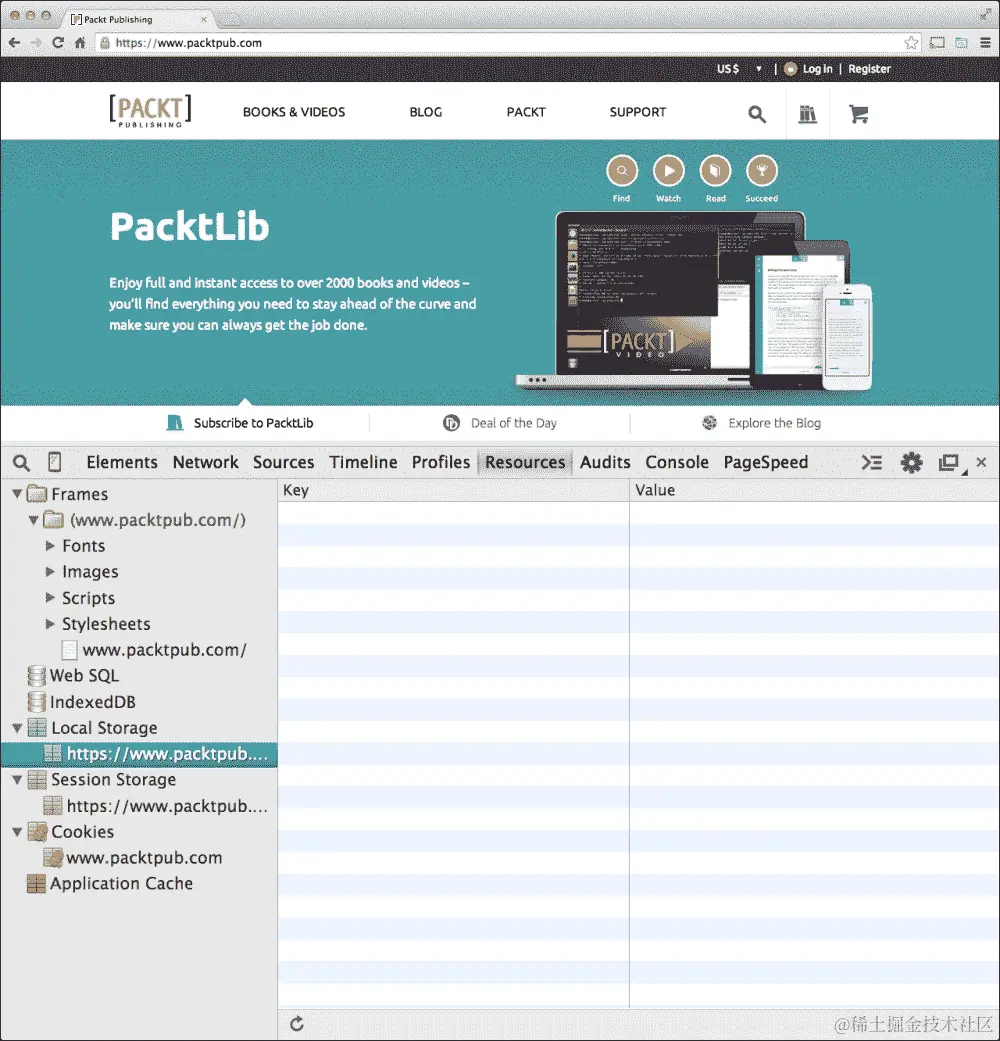1000x1041 pixels.
Task: Open the My Library books icon
Action: coord(807,114)
